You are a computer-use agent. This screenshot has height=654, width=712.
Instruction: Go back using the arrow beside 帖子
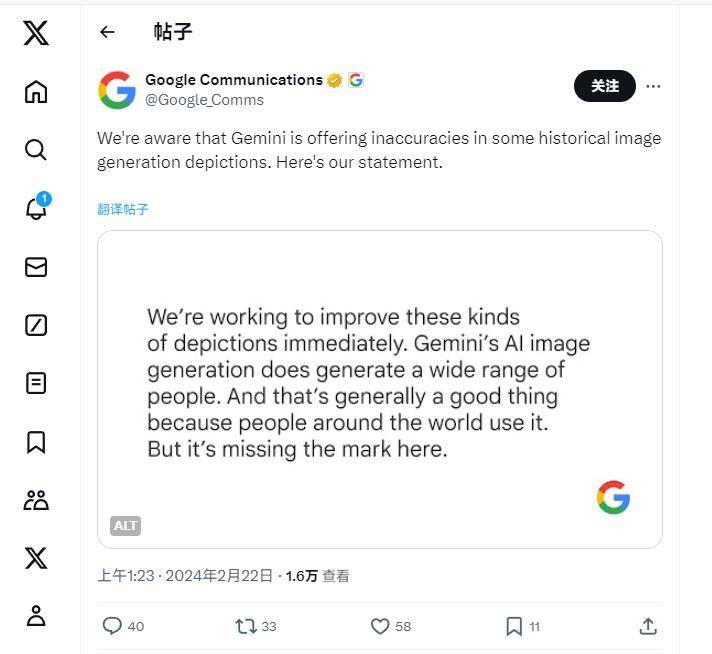tap(107, 32)
